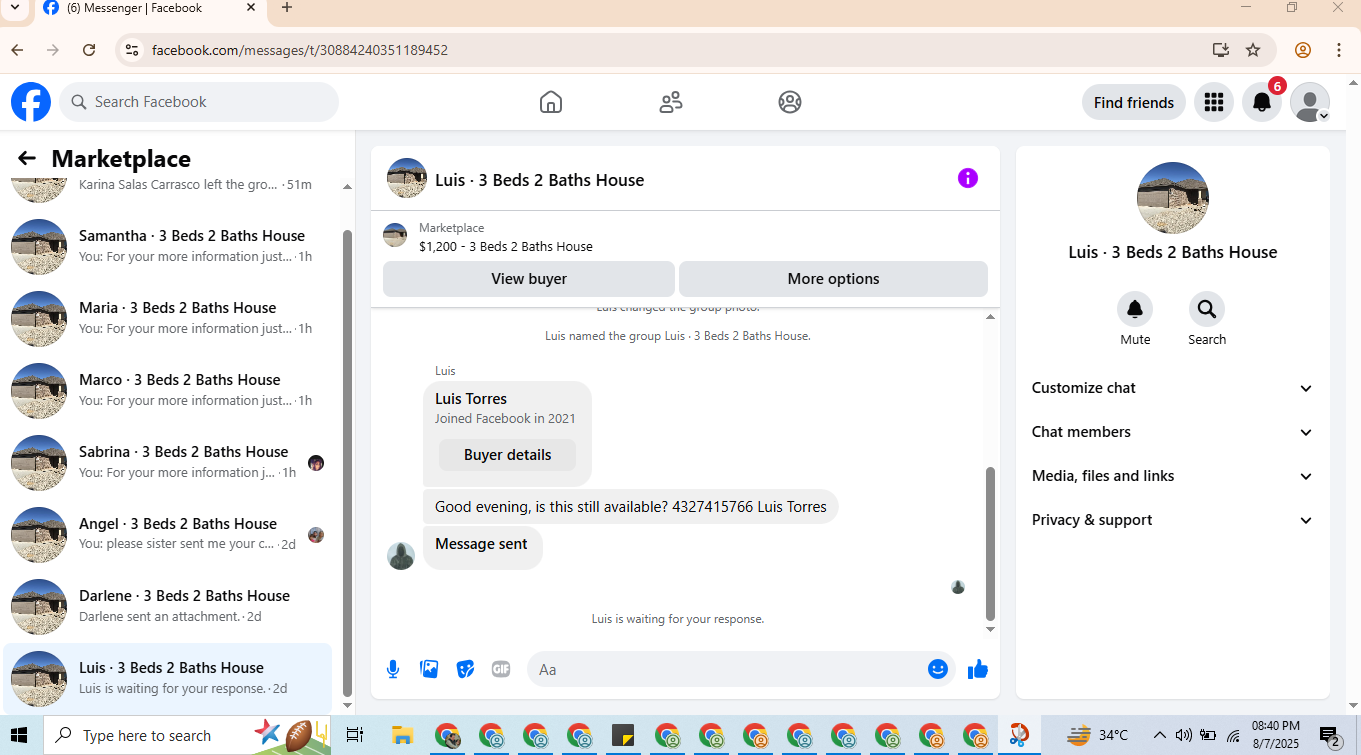1361x755 pixels.
Task: View site information icon in address bar
Action: click(x=131, y=50)
